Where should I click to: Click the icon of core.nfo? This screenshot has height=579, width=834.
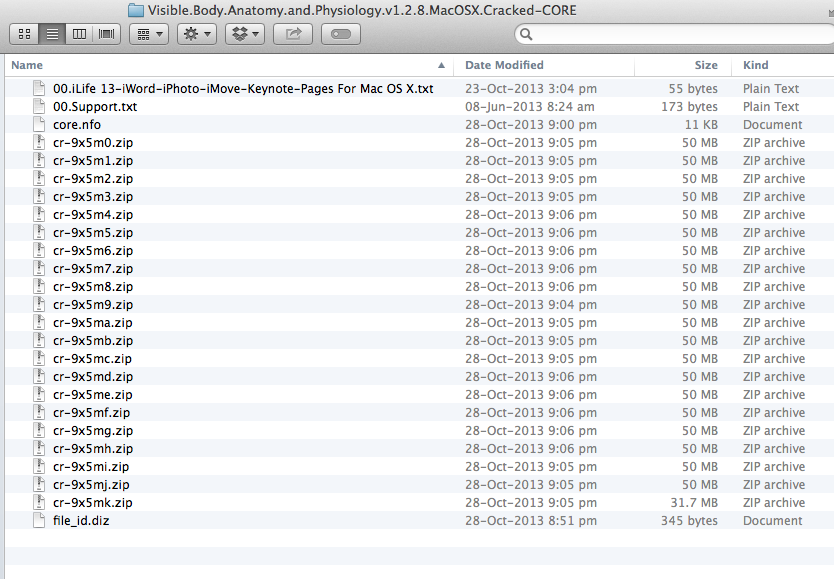point(39,124)
